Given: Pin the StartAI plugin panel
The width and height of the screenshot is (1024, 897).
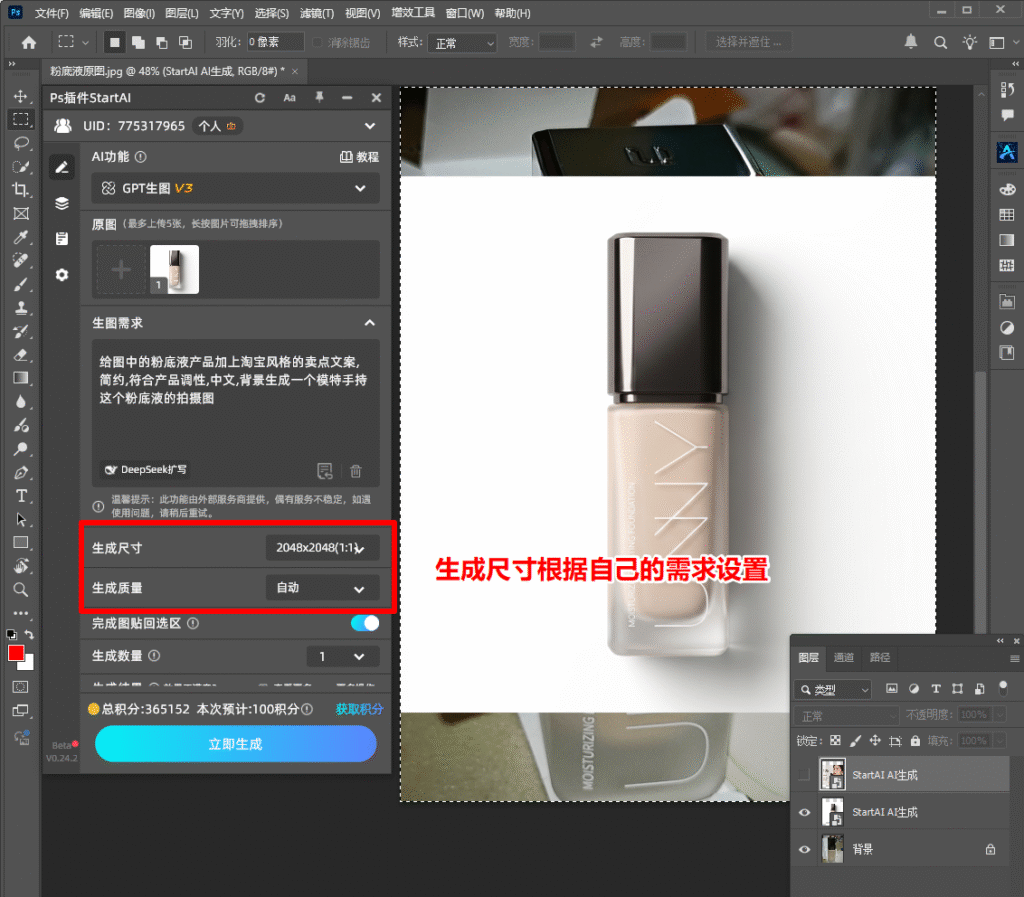Looking at the screenshot, I should (319, 97).
